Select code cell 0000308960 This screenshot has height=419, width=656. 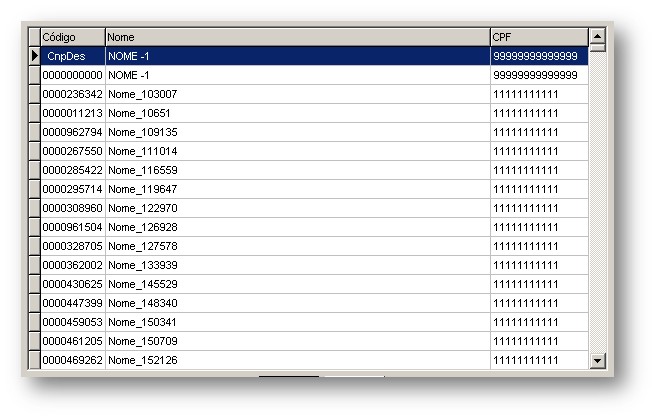tap(73, 208)
